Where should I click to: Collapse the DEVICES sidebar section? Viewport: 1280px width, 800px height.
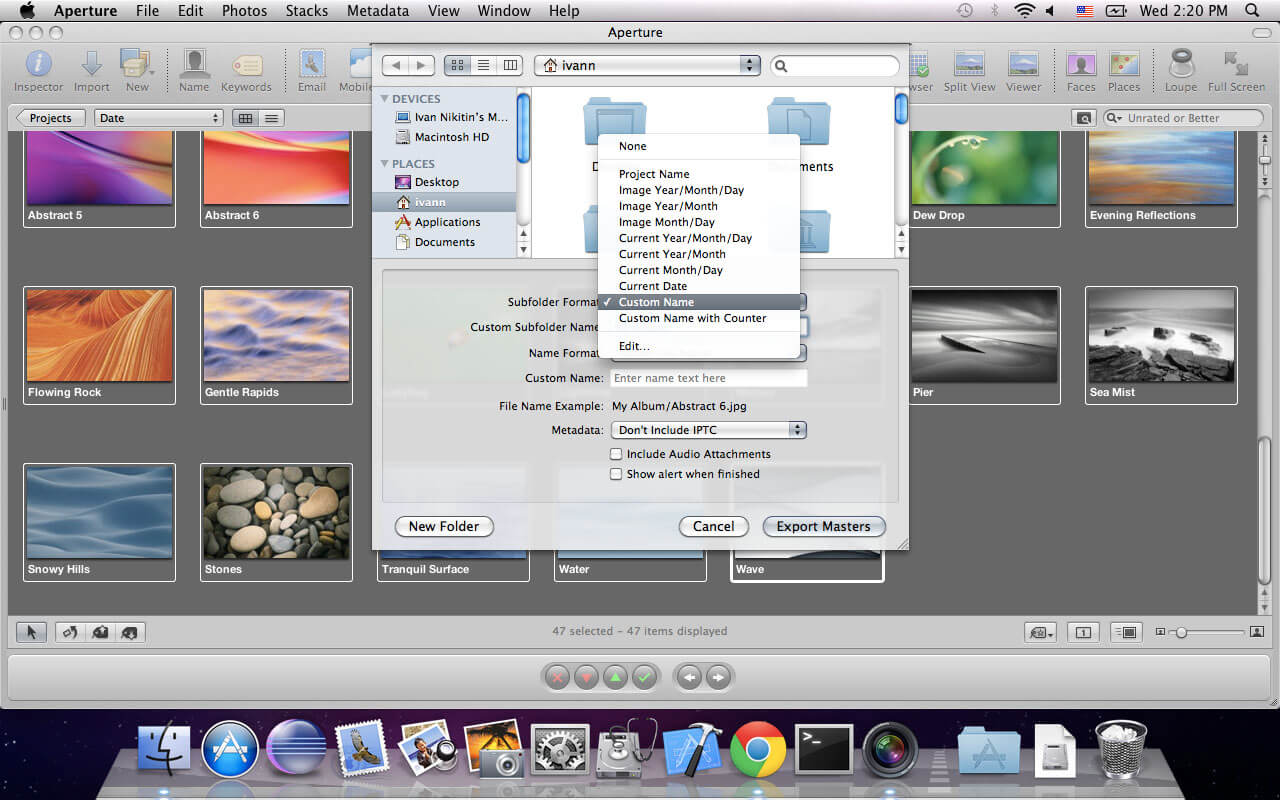coord(385,99)
